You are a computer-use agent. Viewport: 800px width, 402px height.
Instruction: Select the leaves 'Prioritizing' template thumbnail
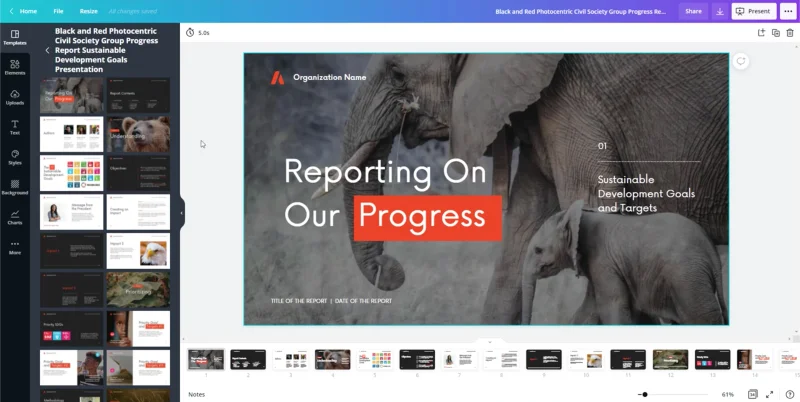[x=138, y=290]
